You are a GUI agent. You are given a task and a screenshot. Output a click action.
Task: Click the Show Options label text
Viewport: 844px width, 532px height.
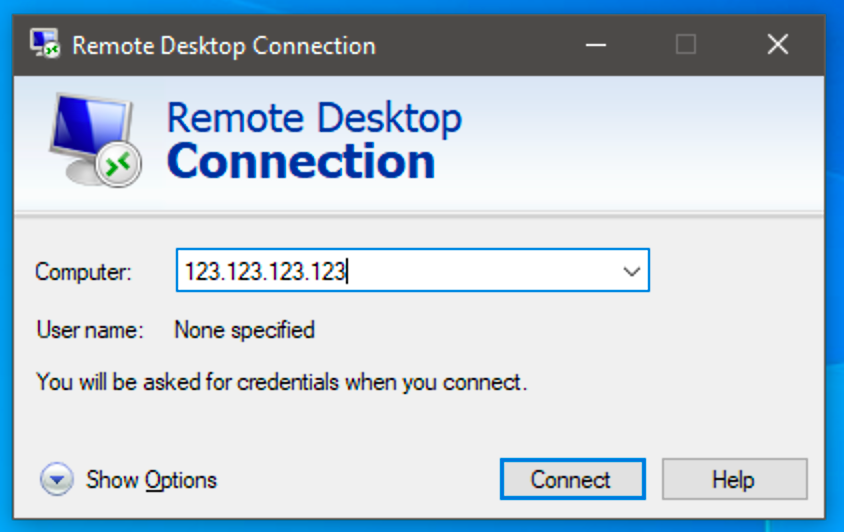[151, 480]
